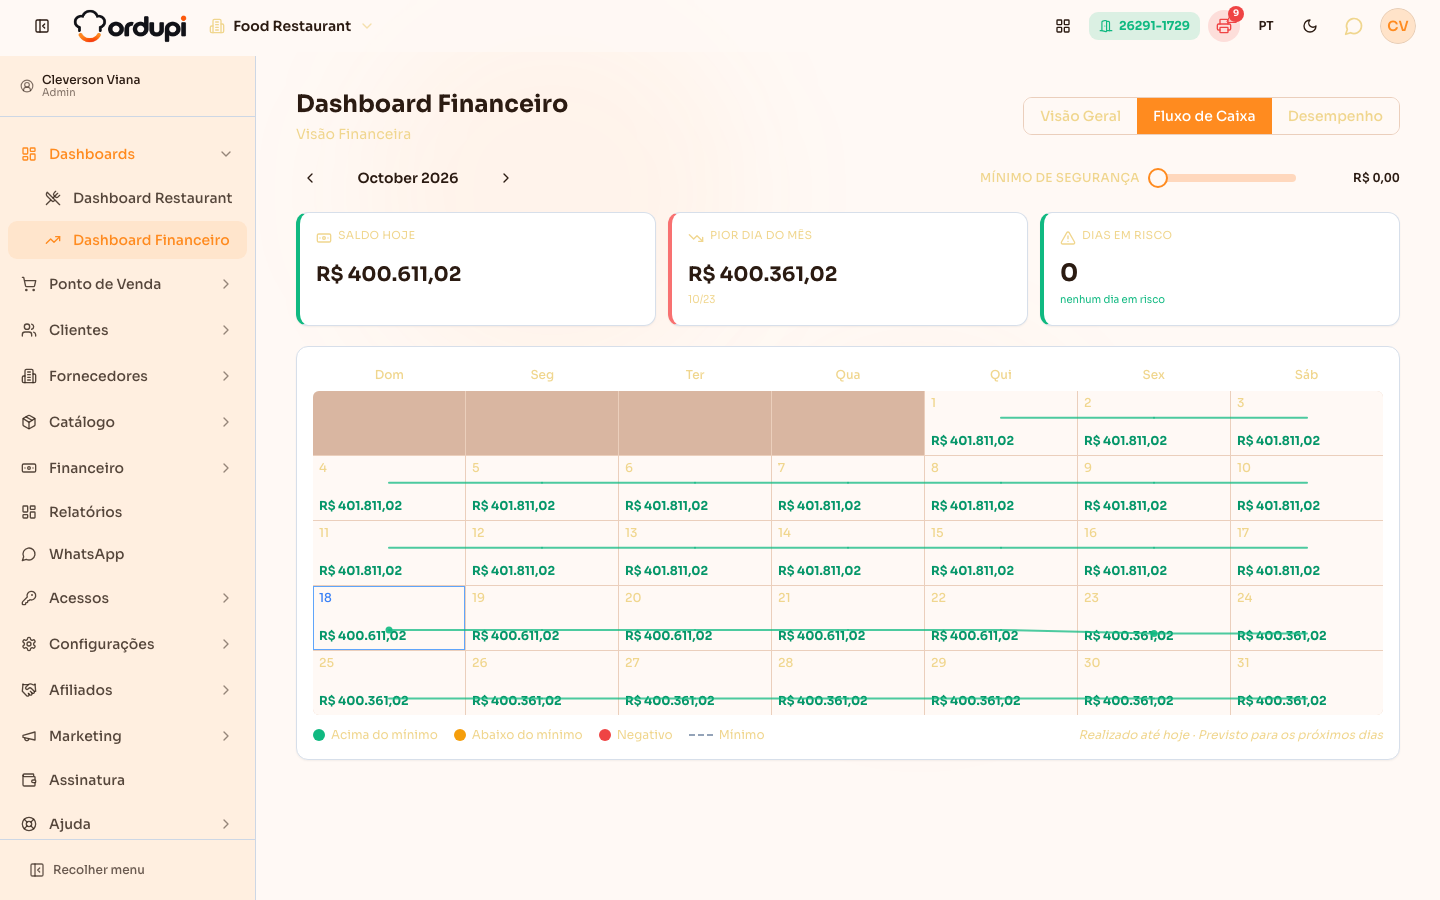This screenshot has width=1440, height=900.
Task: Click the Ordupi logo
Action: coord(130,26)
